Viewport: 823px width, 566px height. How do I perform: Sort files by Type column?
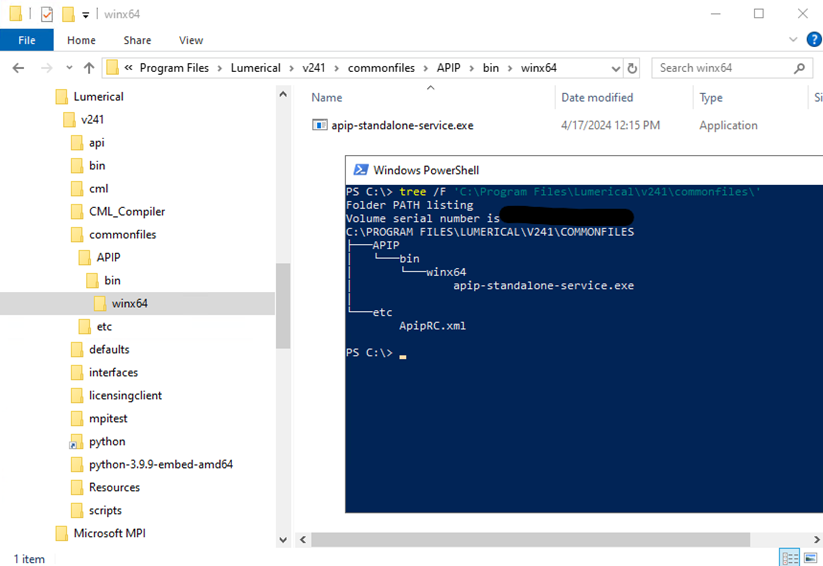[x=711, y=98]
